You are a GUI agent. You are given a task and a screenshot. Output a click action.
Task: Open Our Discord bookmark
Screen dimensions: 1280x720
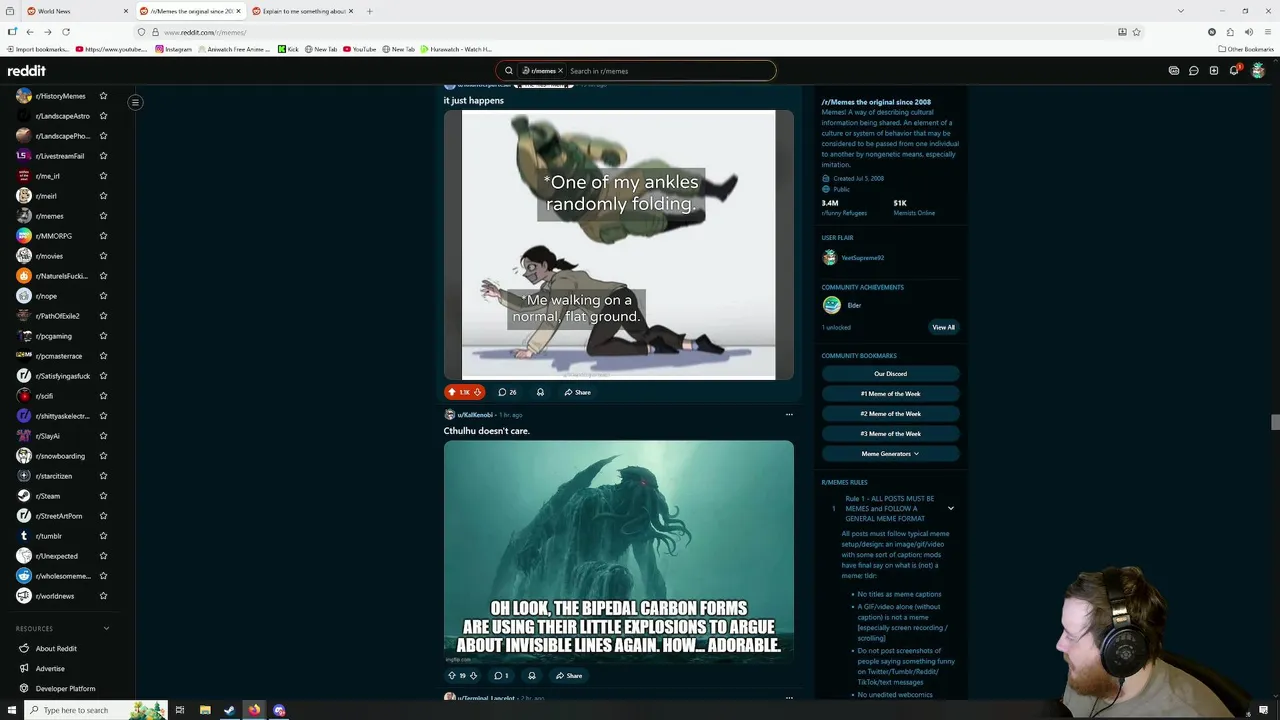(890, 374)
